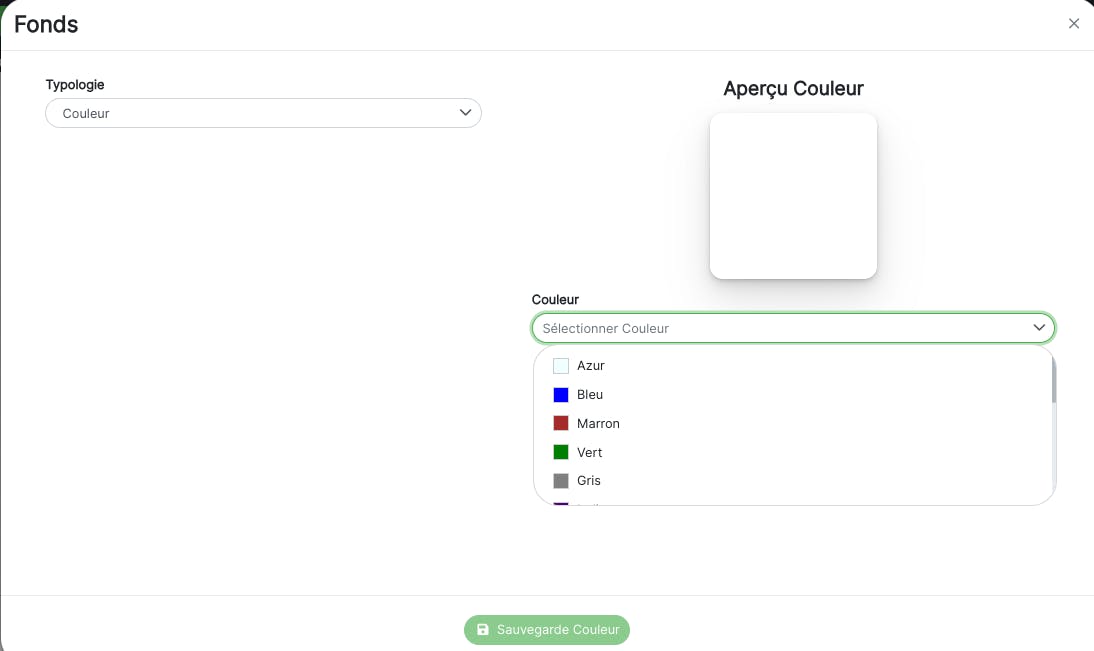Click the Aperçu Couleur preview box

[x=793, y=196]
